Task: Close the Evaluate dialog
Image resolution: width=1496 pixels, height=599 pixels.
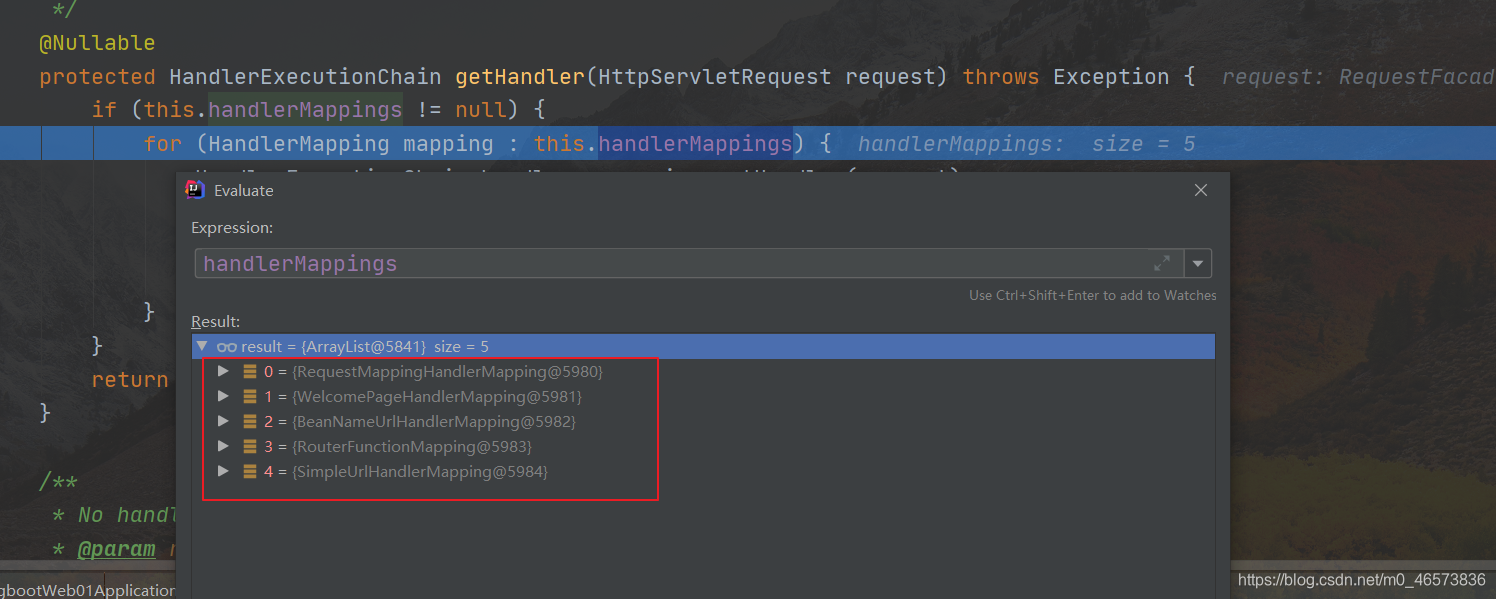Action: point(1201,190)
